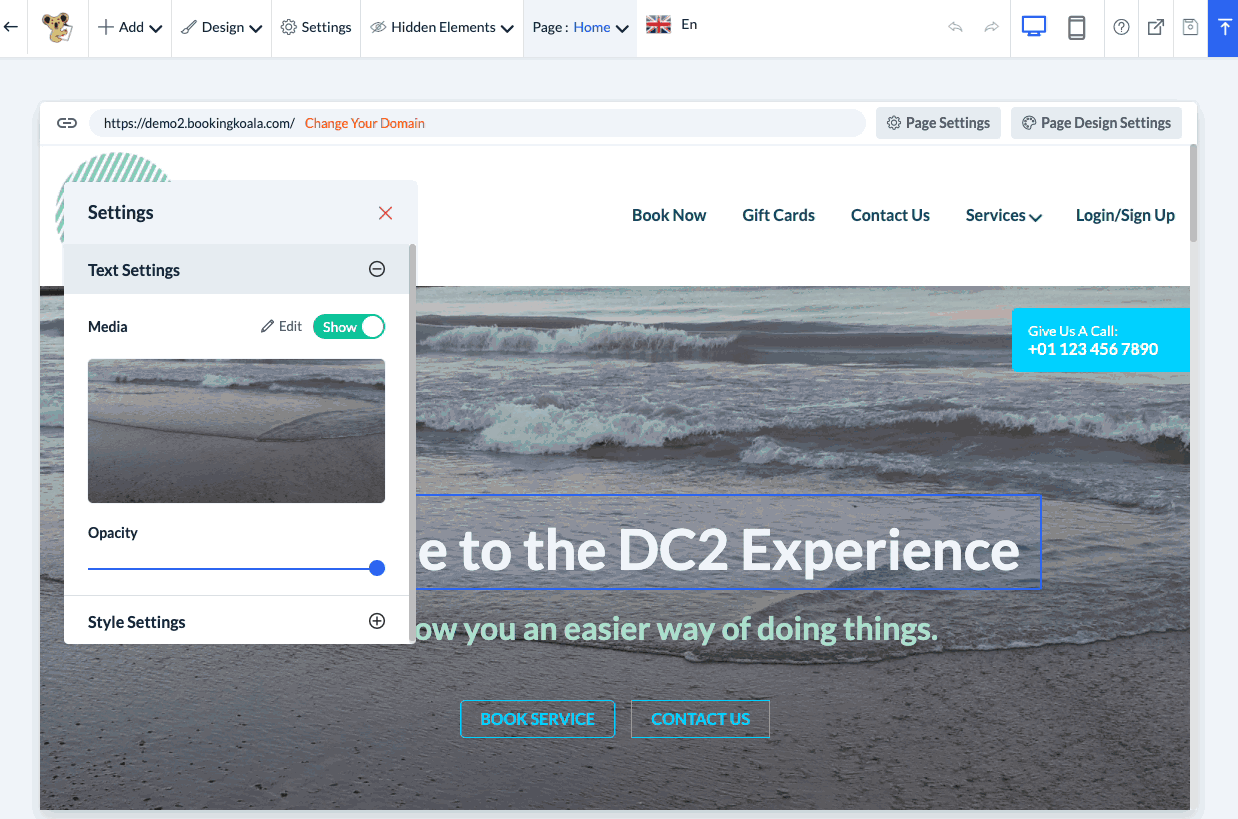Open the Page: Home selector

tap(580, 28)
